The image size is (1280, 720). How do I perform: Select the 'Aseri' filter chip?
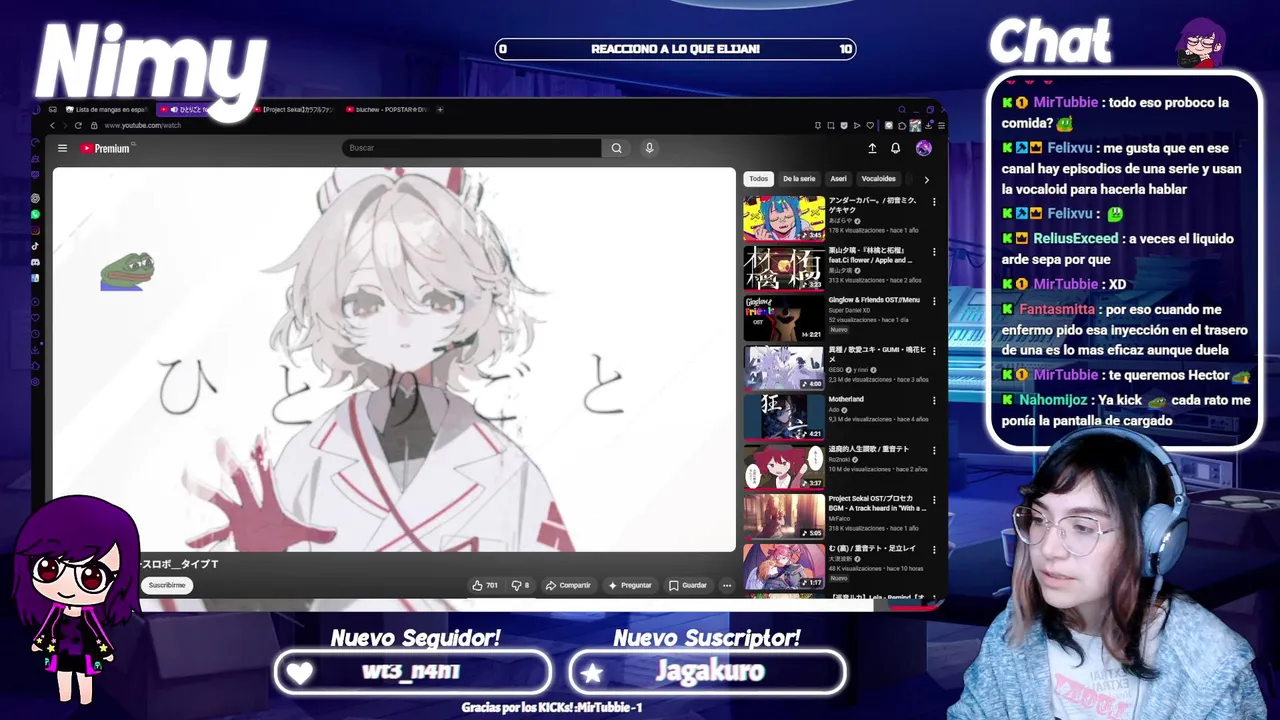[x=838, y=179]
